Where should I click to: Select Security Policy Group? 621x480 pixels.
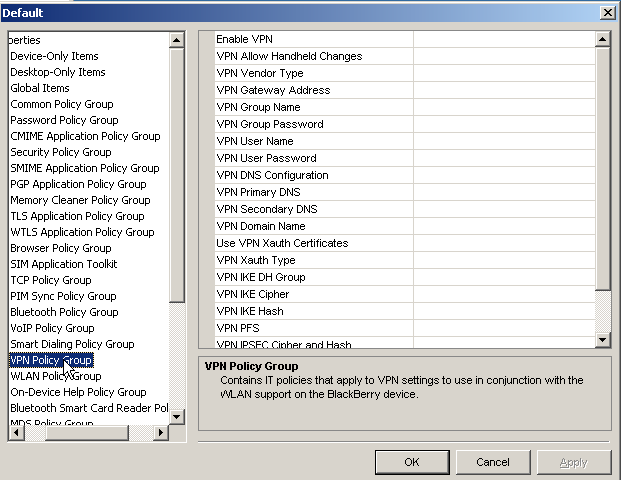point(61,152)
